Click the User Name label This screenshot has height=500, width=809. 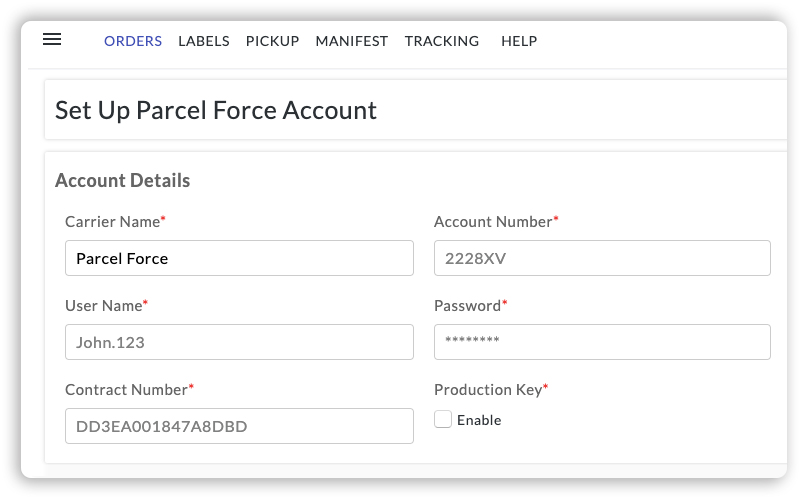click(x=104, y=306)
